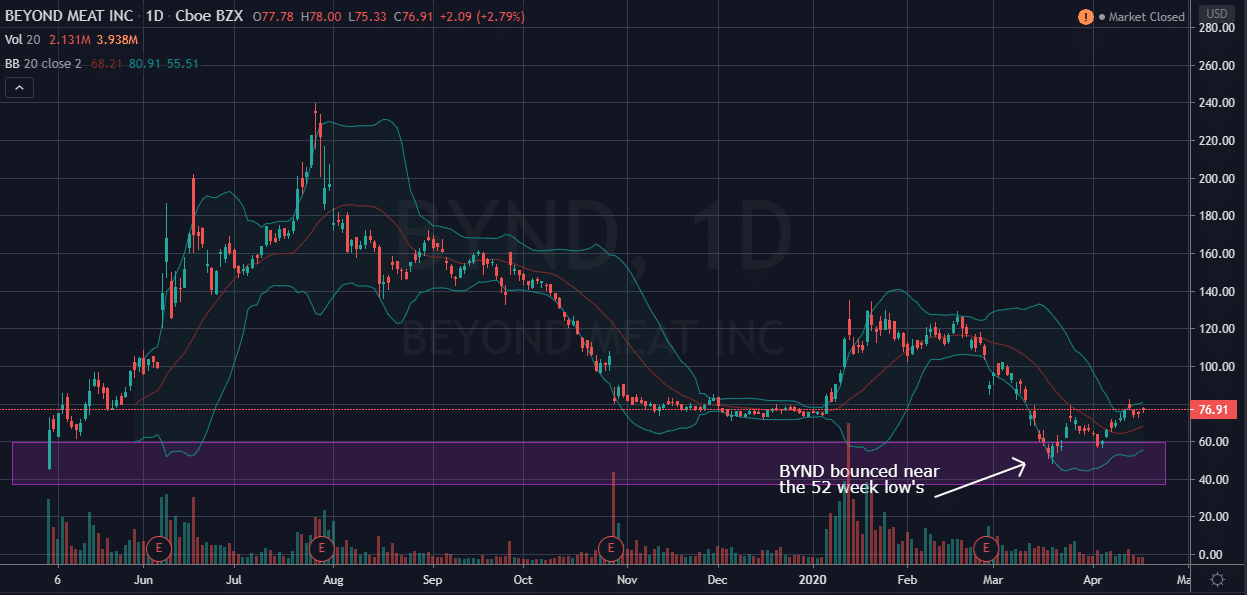
Task: Click the 160.00 price axis label
Action: pos(1218,254)
